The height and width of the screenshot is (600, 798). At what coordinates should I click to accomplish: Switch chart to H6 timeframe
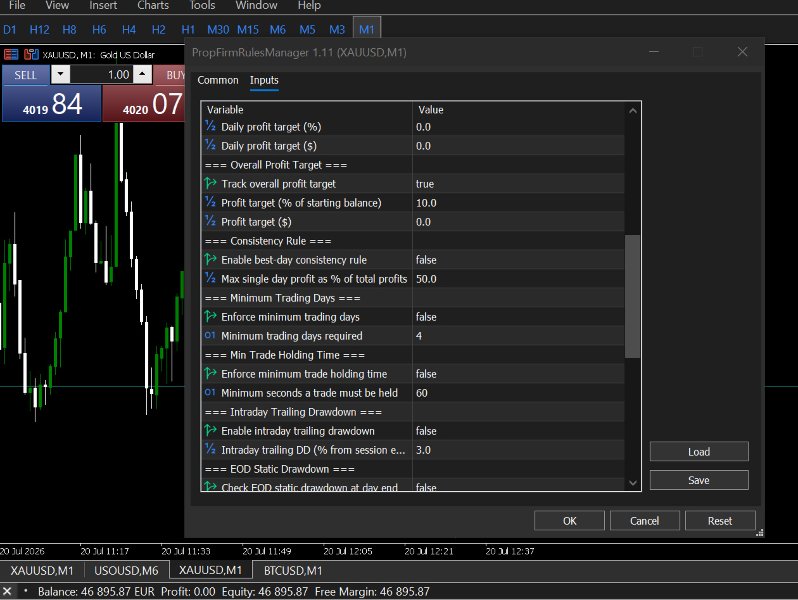[x=99, y=30]
